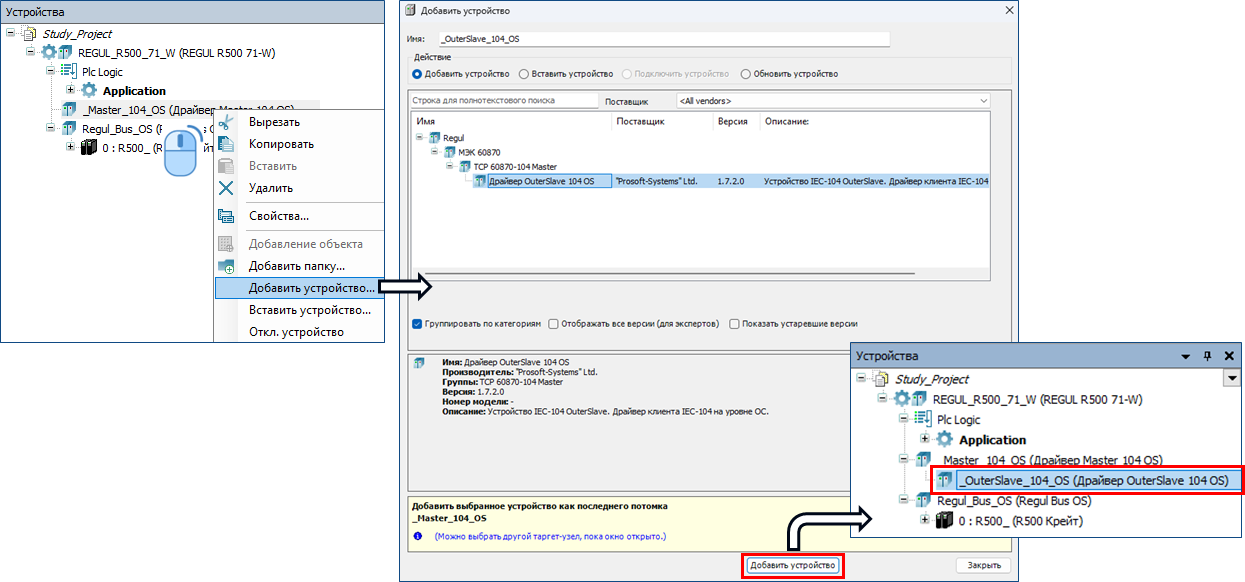
Task: Expand the Application node in left tree
Action: pos(70,91)
